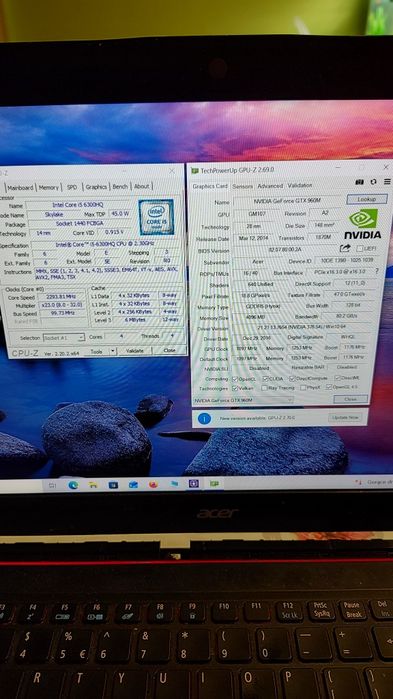Screen dimensions: 393x699
Task: Click the GPU value GM107 in GPU-Z
Action: point(258,214)
